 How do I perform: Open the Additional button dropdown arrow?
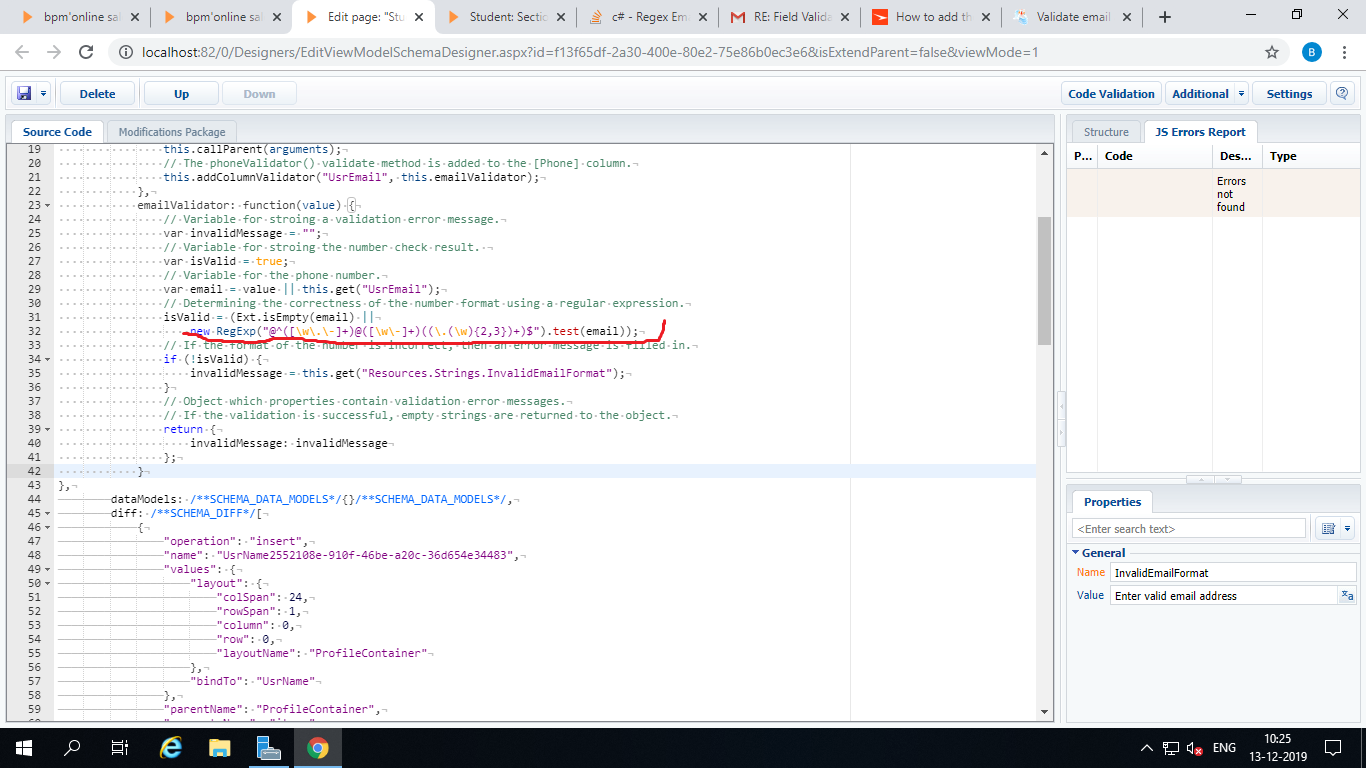click(x=1241, y=93)
